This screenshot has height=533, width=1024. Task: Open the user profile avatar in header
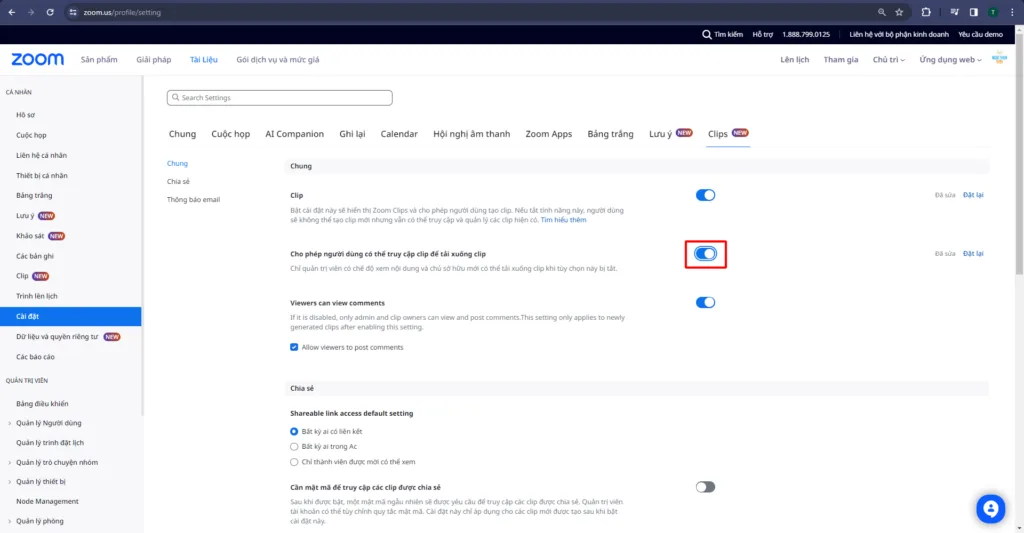click(998, 59)
